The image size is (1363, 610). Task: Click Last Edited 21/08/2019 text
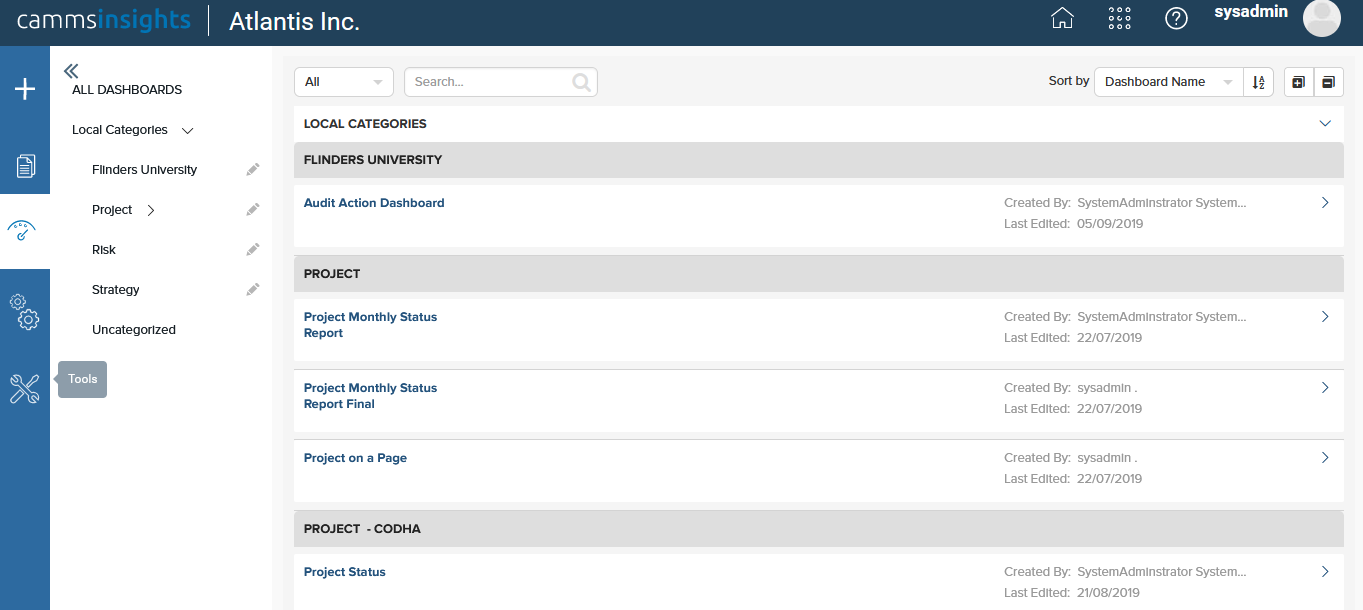1073,593
